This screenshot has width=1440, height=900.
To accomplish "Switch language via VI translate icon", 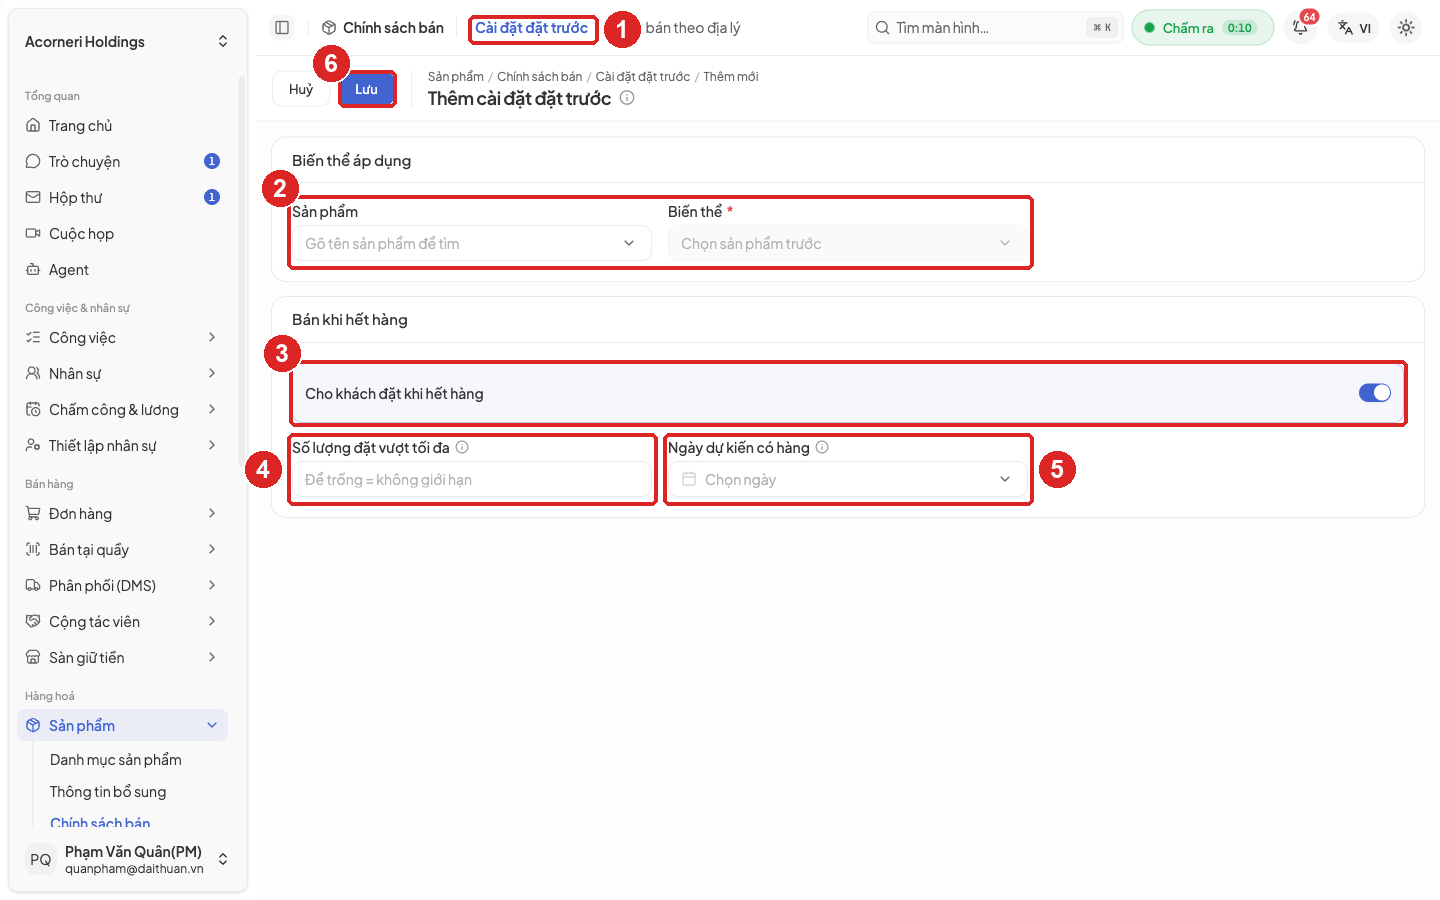I will [x=1355, y=28].
